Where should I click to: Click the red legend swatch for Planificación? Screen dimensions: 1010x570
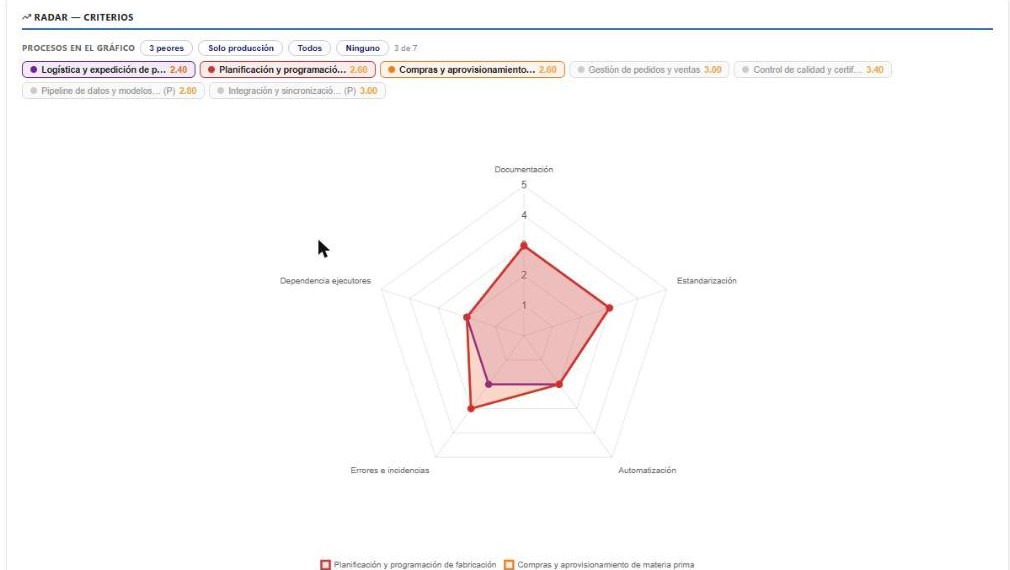coord(325,565)
